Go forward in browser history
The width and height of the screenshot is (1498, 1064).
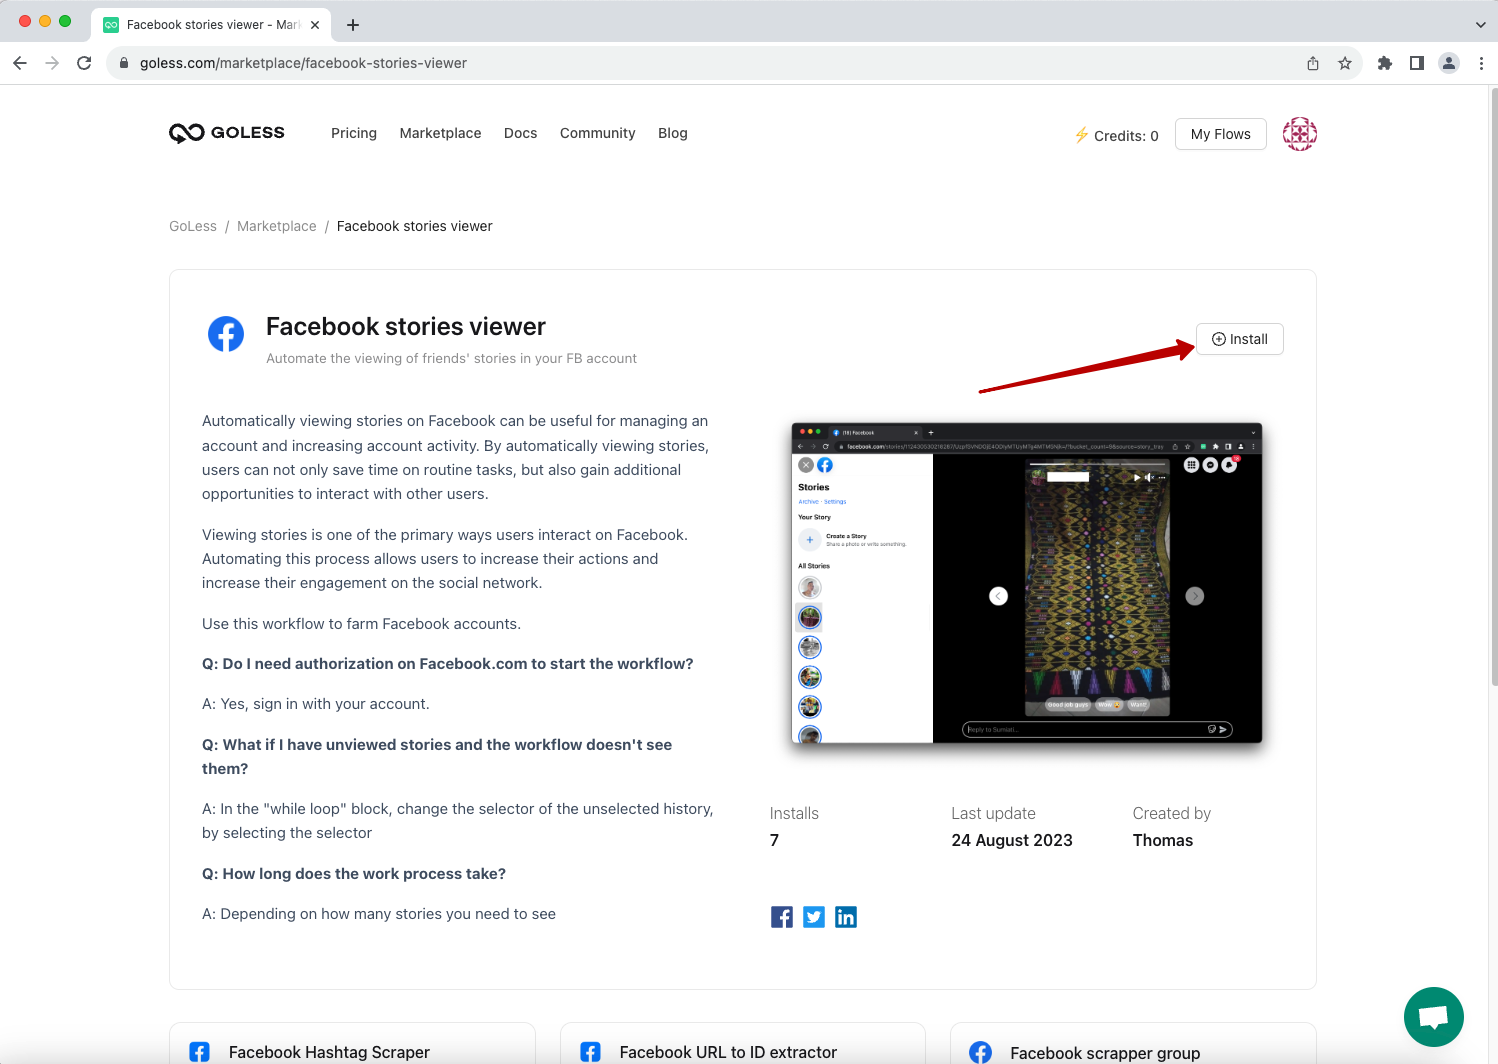click(x=52, y=63)
